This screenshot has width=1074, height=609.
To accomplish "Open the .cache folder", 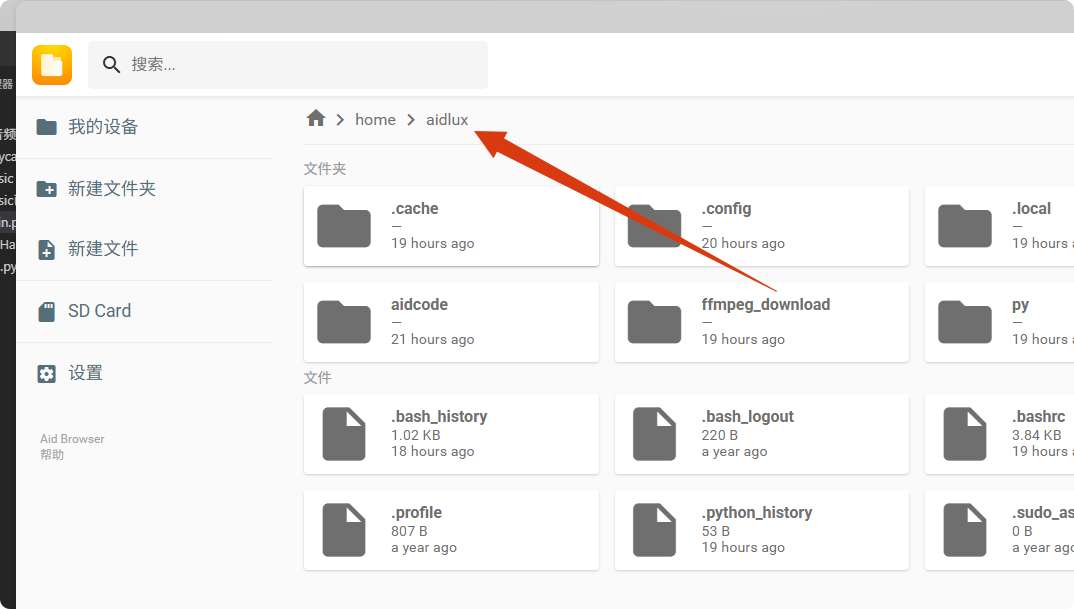I will coord(451,226).
